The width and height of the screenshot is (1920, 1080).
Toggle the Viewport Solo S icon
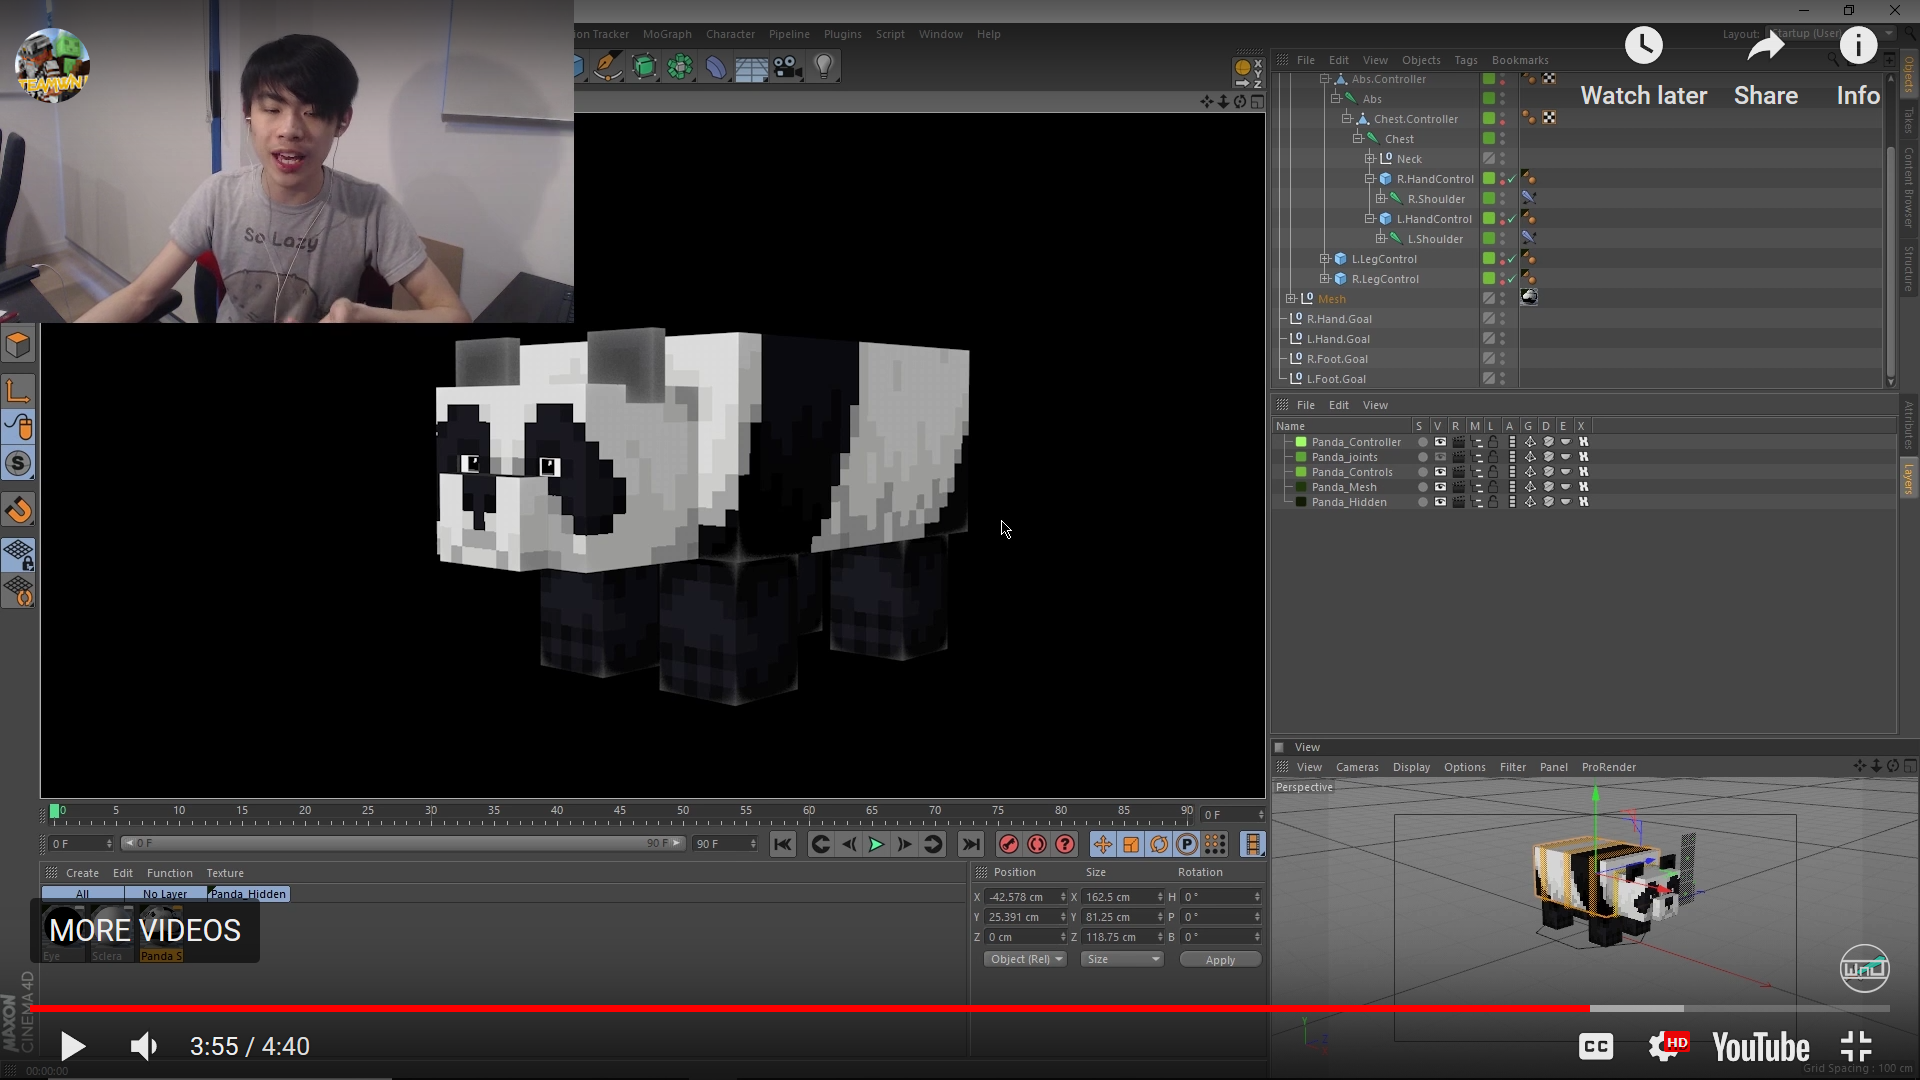click(18, 463)
